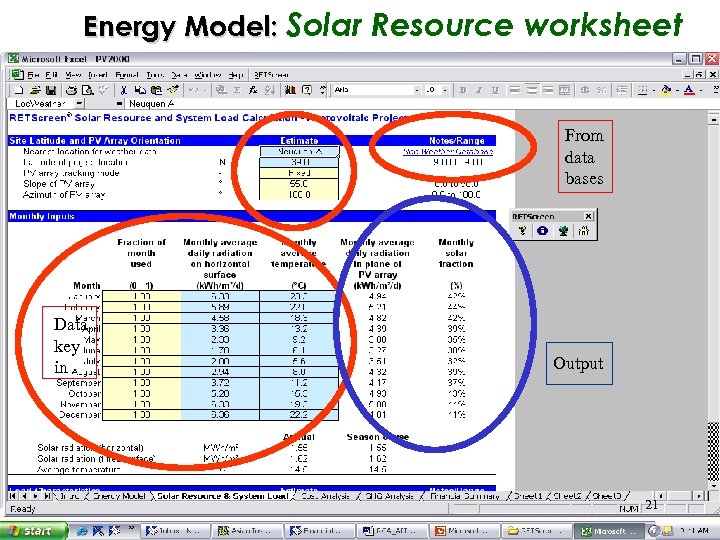Click the Paste clipboard icon
The height and width of the screenshot is (540, 720).
pos(157,90)
